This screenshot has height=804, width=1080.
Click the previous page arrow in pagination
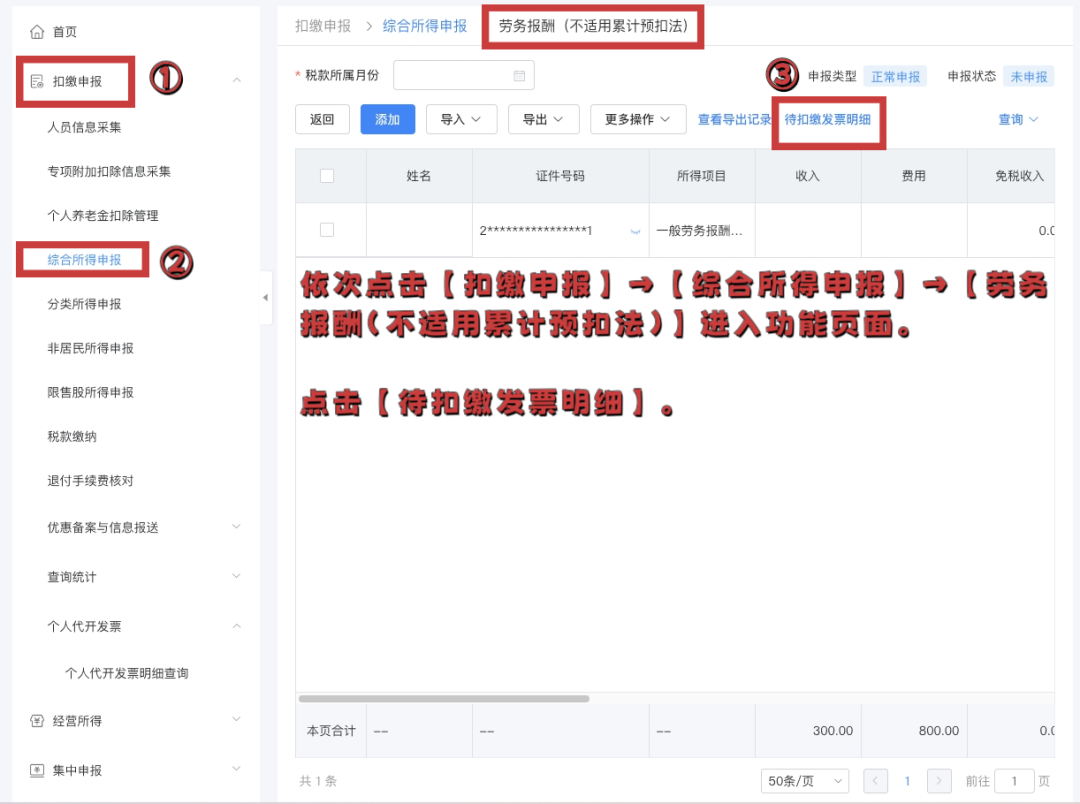(876, 780)
